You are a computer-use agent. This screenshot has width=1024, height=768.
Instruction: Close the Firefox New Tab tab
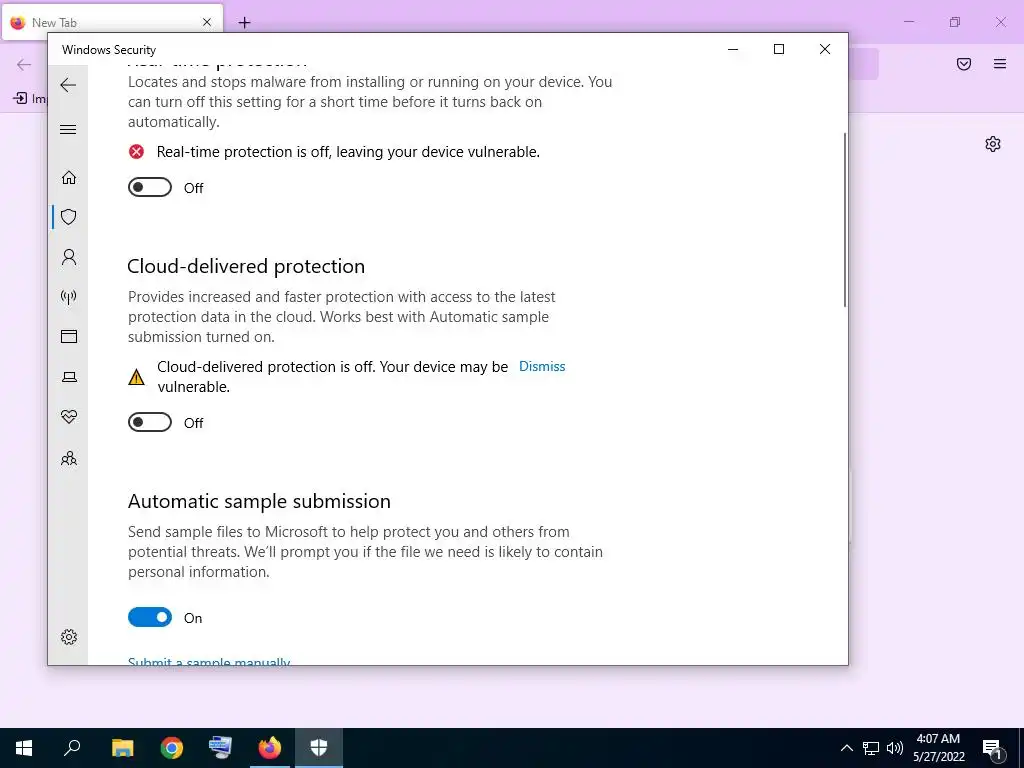tap(206, 22)
